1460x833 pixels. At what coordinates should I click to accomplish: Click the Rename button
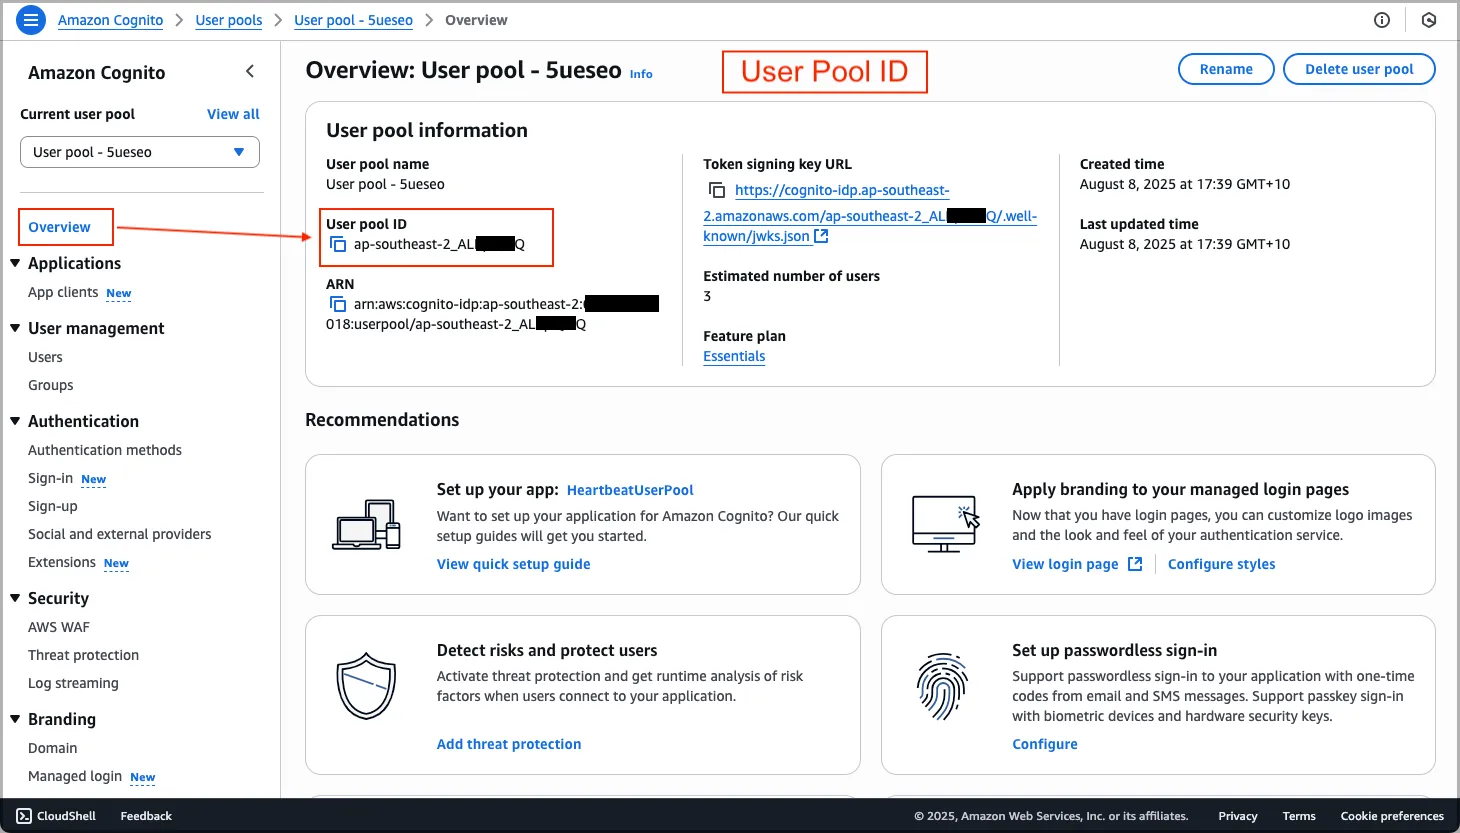[1225, 69]
